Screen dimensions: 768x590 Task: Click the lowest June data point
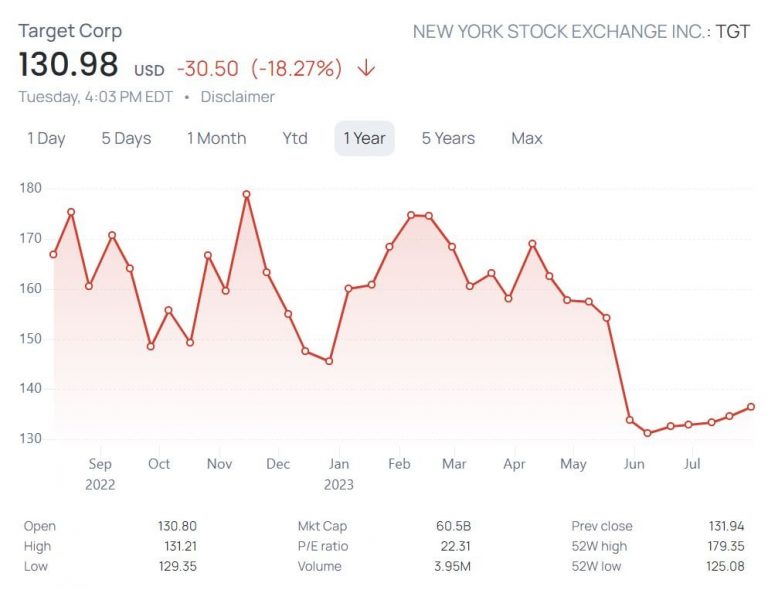point(648,433)
